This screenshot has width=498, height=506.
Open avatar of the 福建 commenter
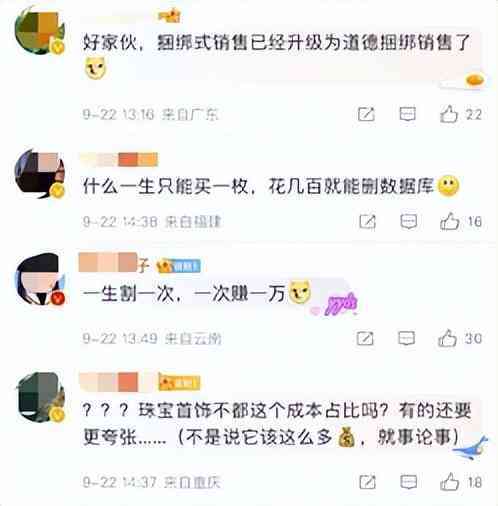(x=40, y=174)
